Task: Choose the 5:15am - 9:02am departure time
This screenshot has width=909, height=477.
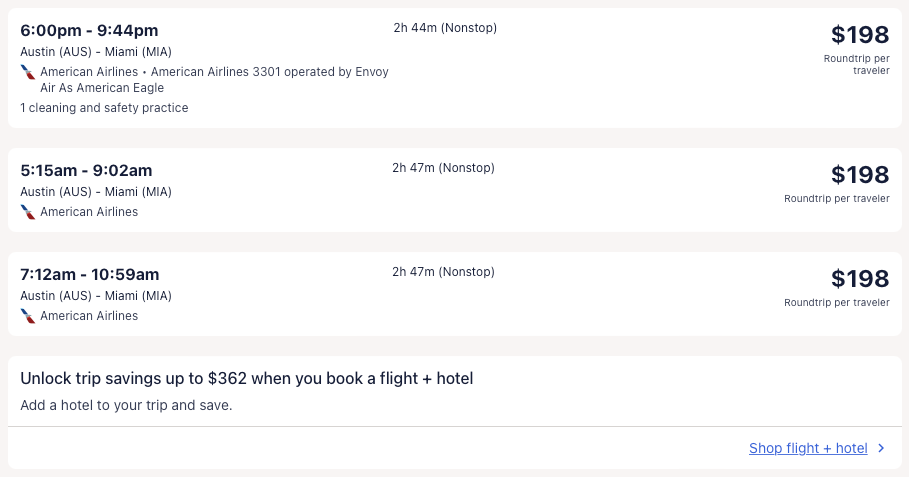Action: click(x=86, y=170)
